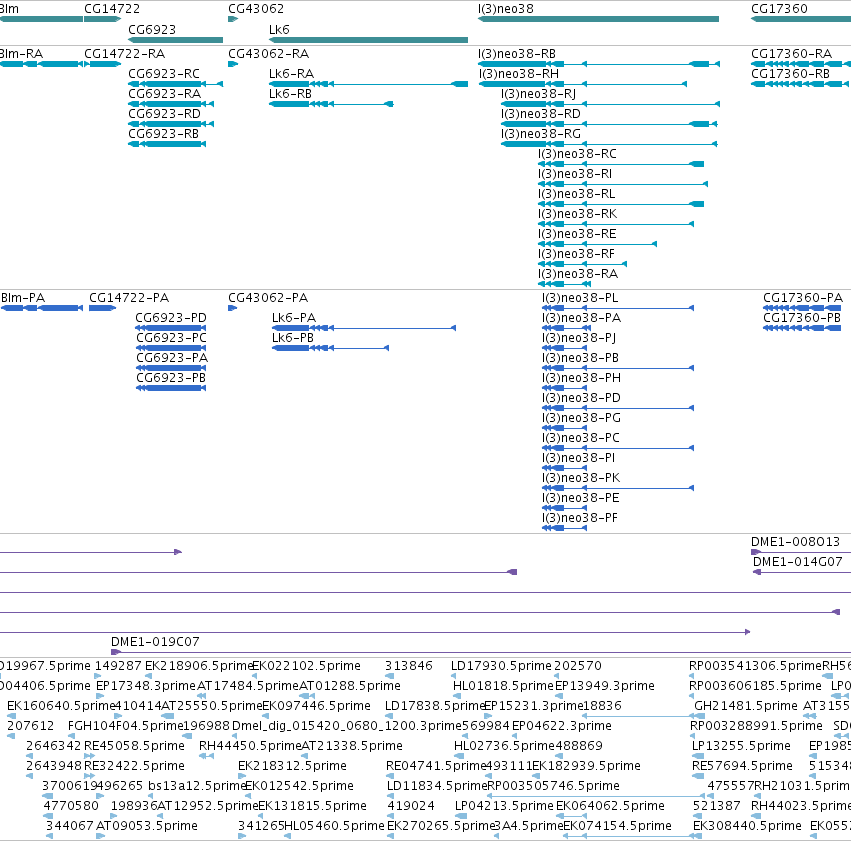Select transcript CG43062-RA

268,54
